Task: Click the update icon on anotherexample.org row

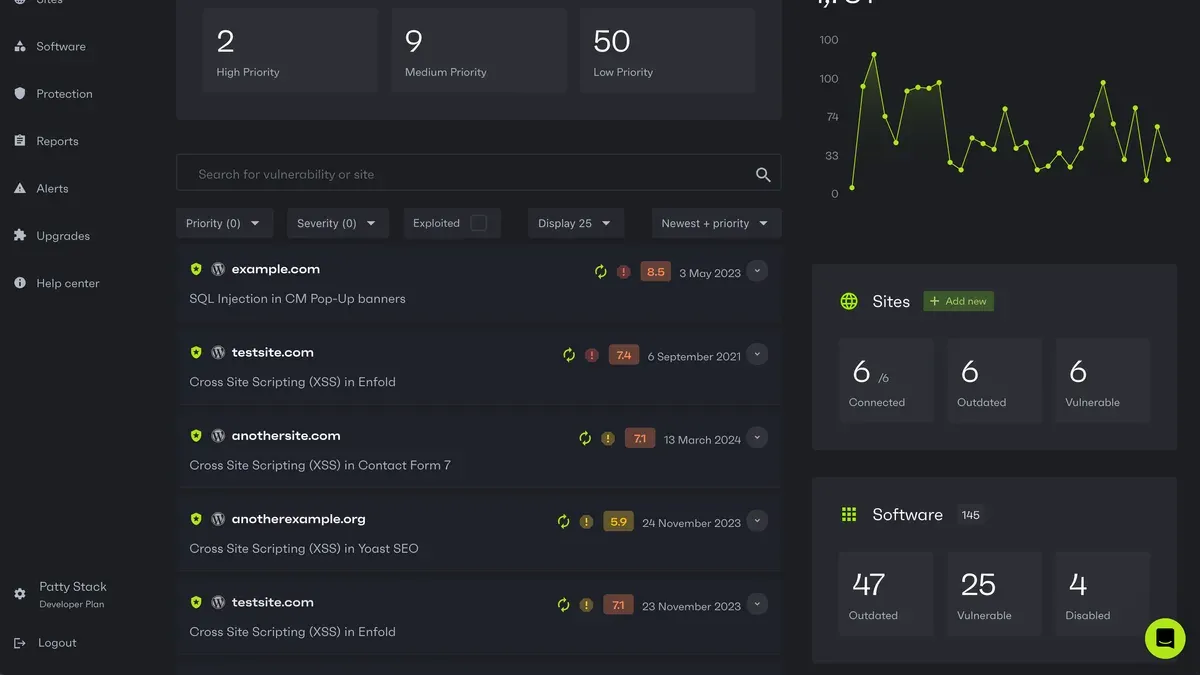Action: 563,521
